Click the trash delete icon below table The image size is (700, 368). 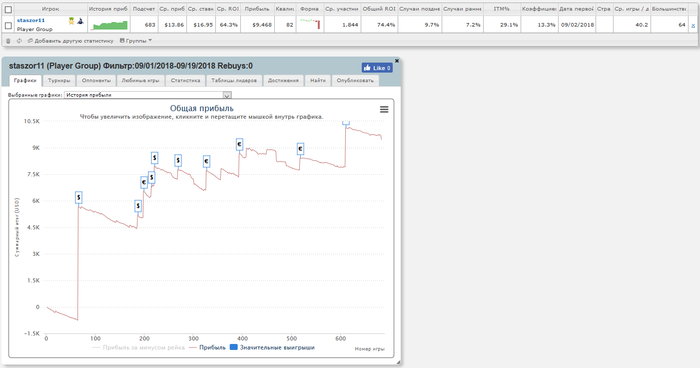pos(8,41)
